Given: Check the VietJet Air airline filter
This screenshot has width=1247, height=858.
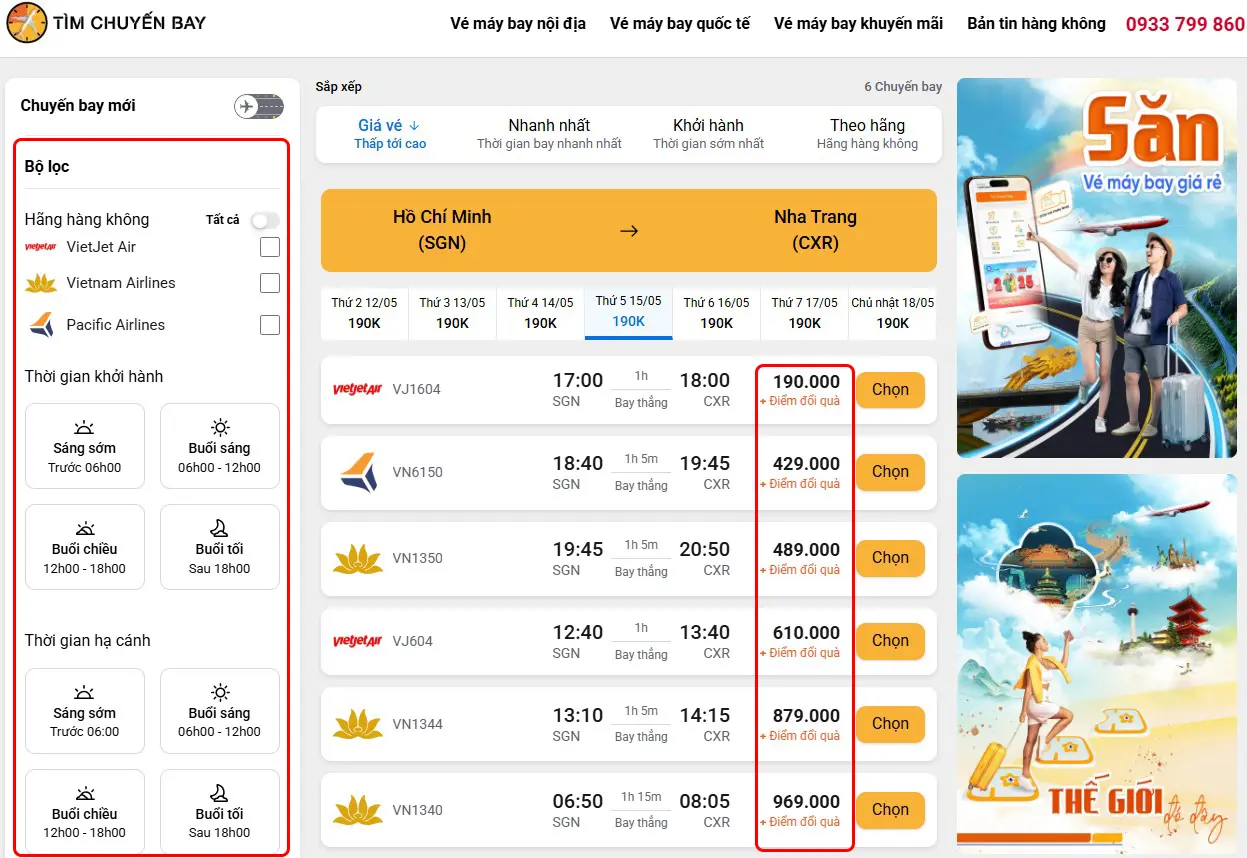Looking at the screenshot, I should (x=270, y=247).
